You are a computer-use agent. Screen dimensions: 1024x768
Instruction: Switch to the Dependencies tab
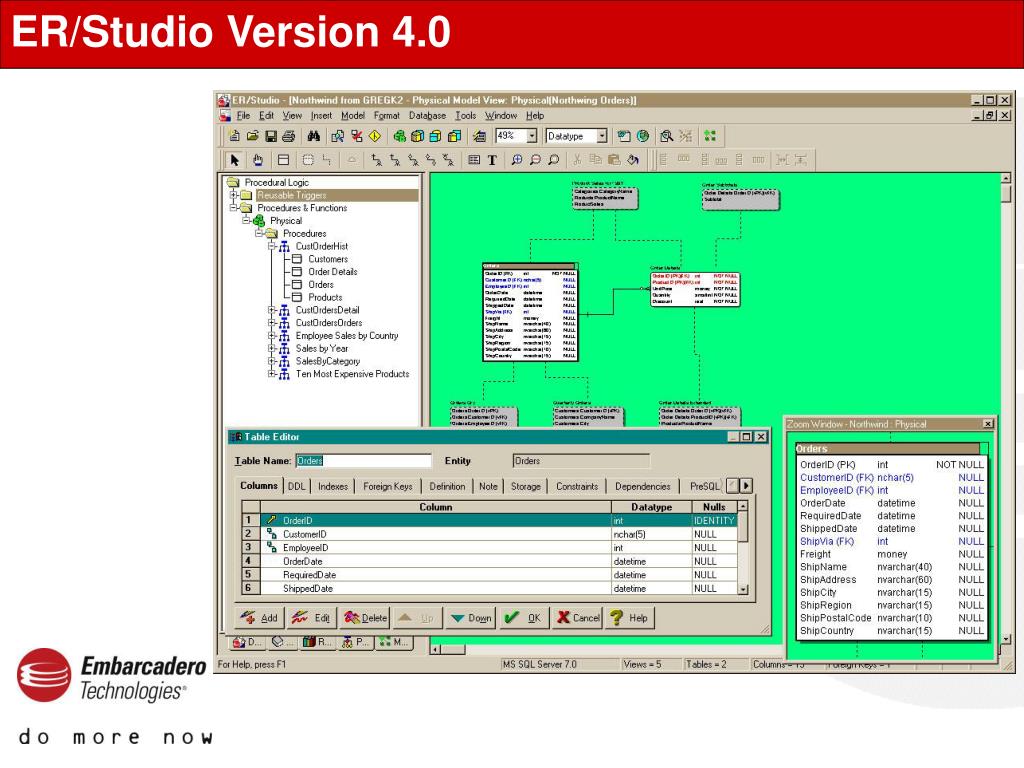coord(643,487)
